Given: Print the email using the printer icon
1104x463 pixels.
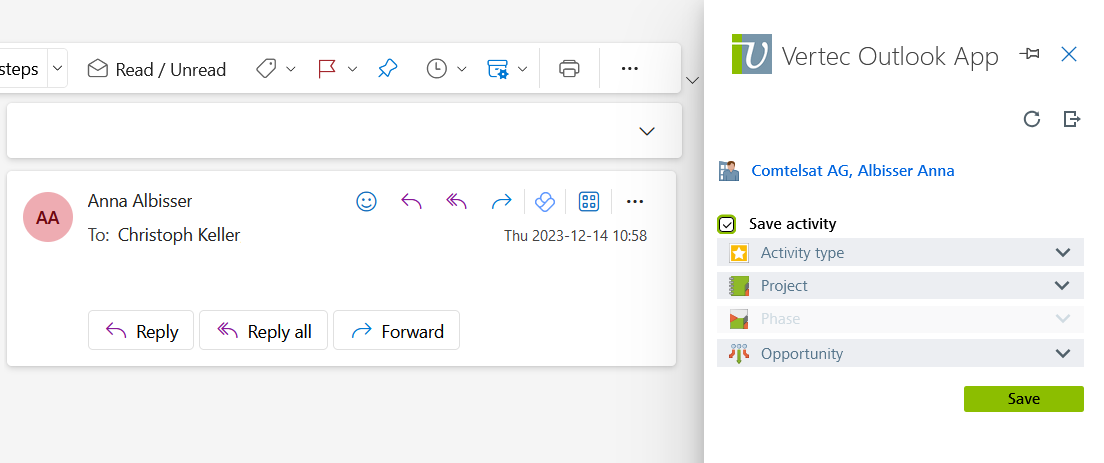Looking at the screenshot, I should 569,69.
